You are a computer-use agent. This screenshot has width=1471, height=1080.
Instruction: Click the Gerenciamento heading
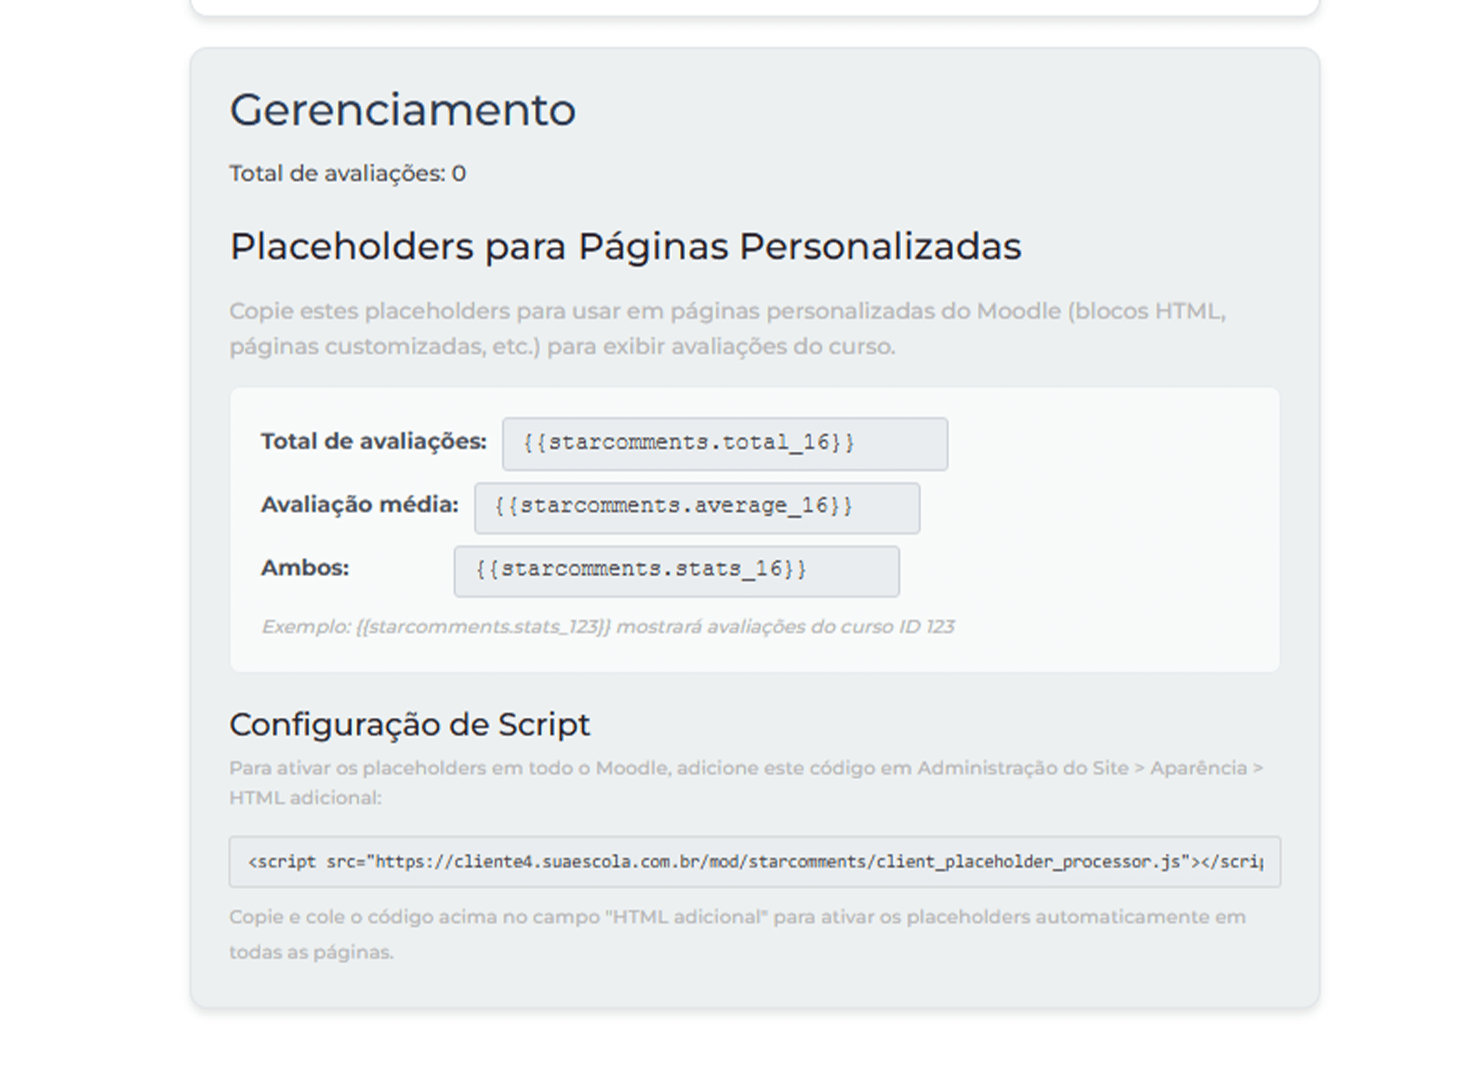(x=402, y=110)
